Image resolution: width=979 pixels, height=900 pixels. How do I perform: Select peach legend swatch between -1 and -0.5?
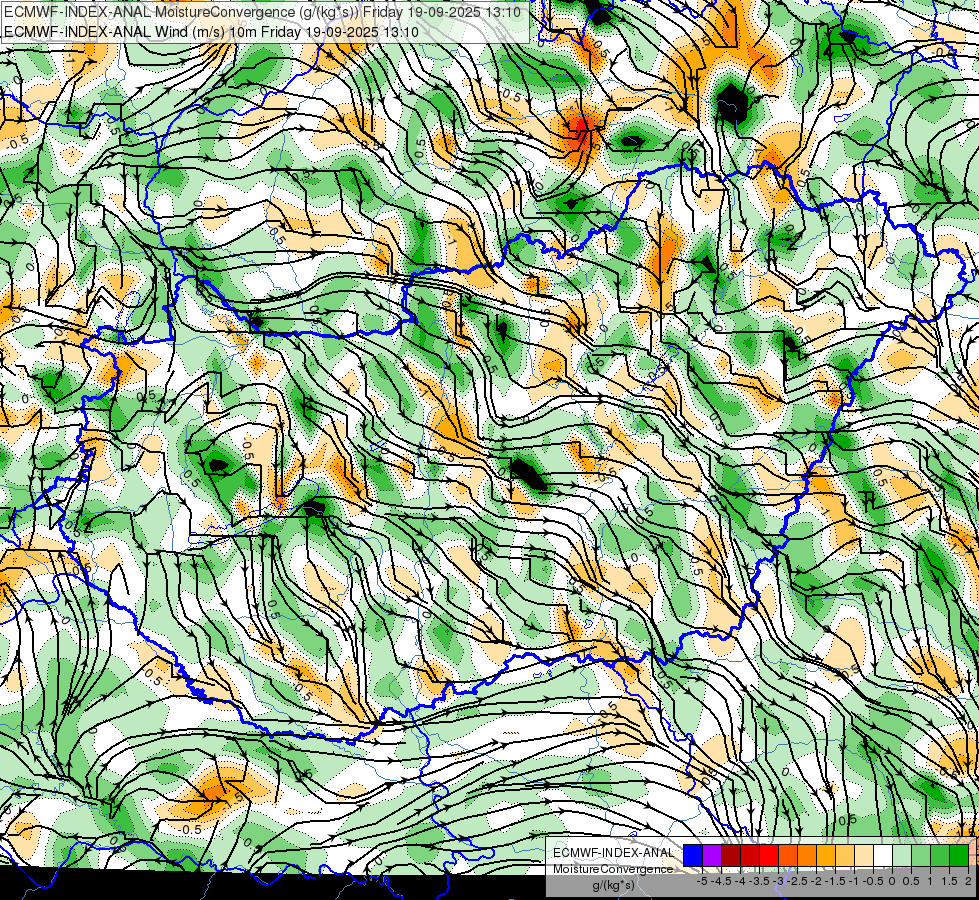(x=864, y=855)
